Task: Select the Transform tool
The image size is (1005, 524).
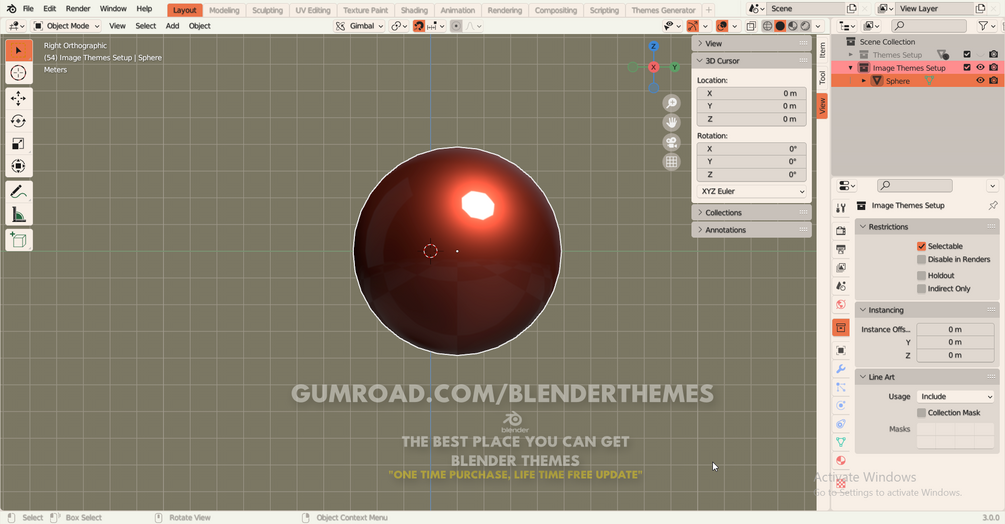Action: click(19, 166)
